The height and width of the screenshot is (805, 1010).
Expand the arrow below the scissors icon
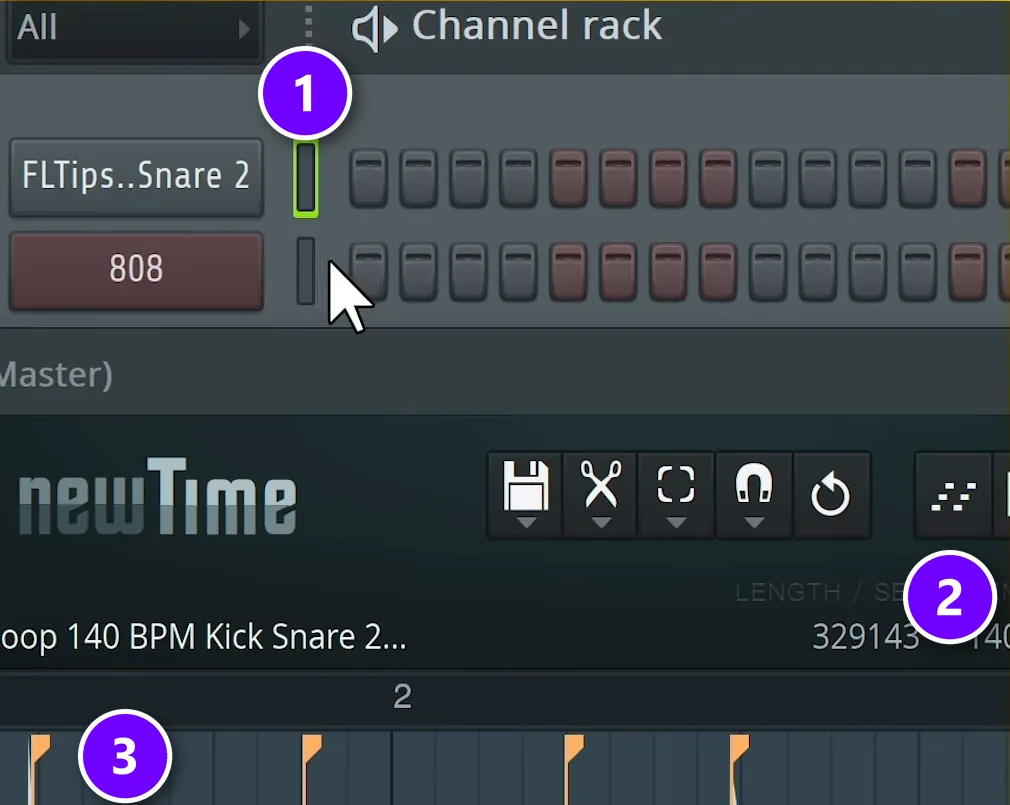point(601,523)
